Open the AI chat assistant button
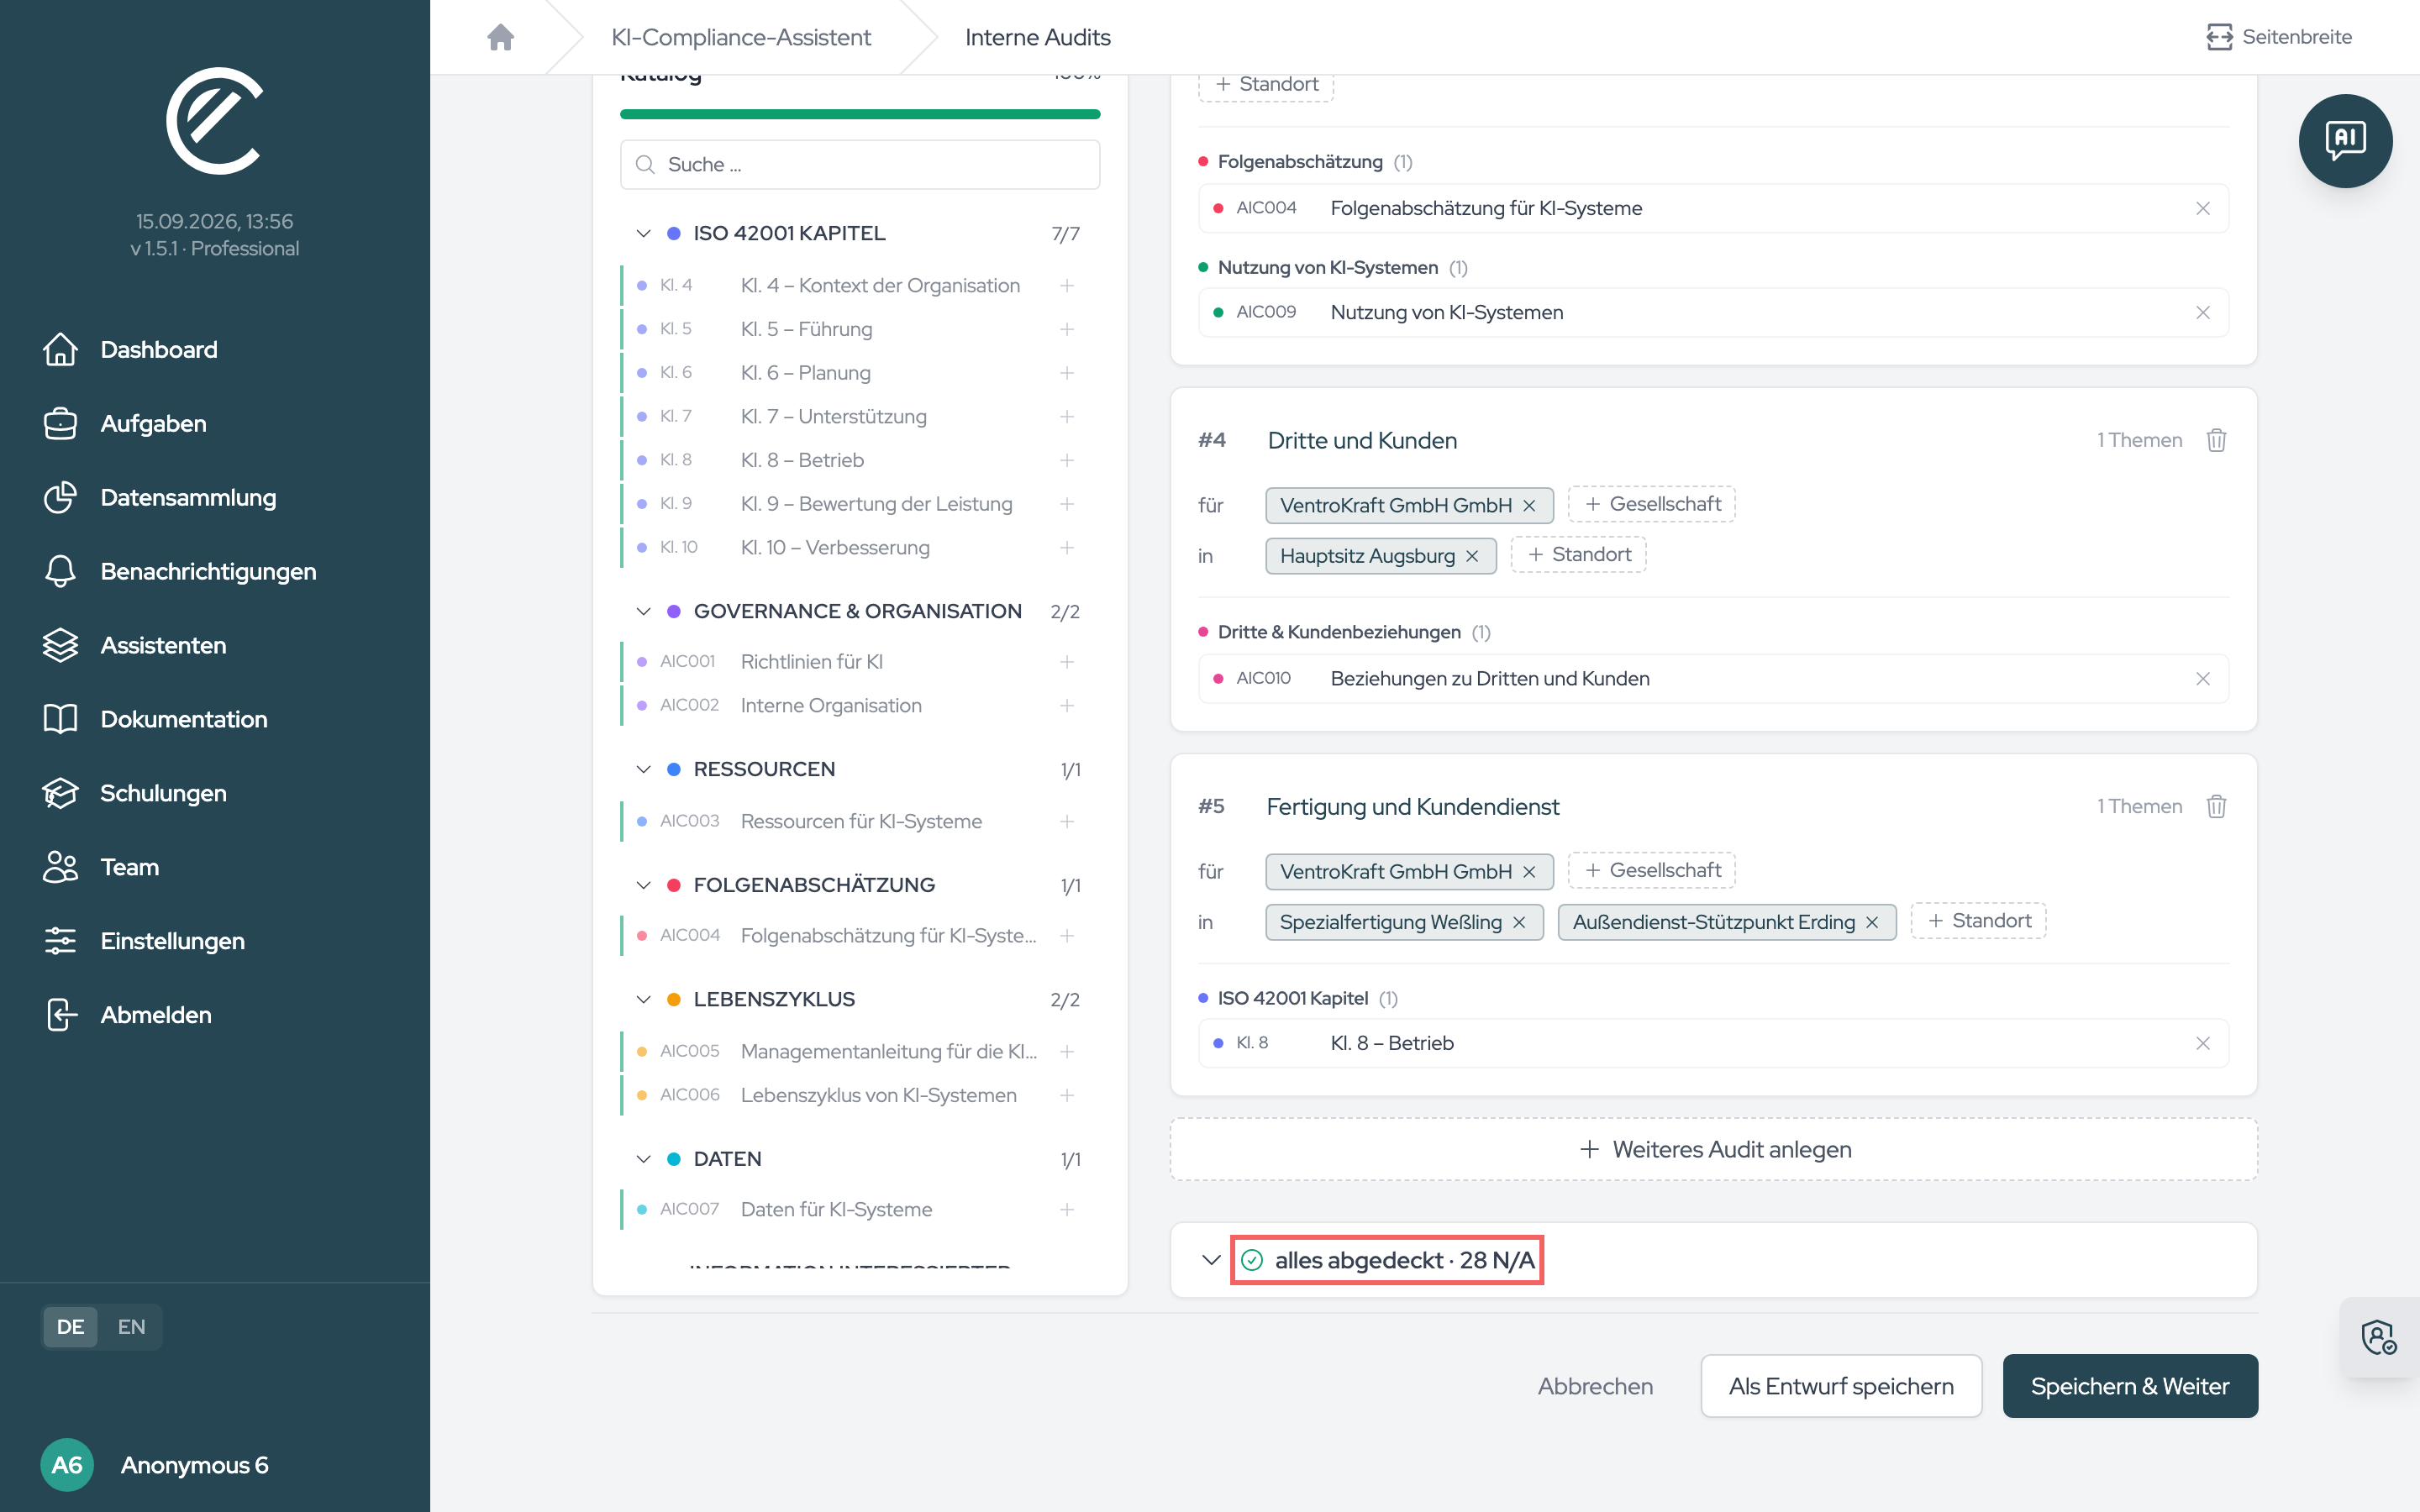 coord(2344,141)
